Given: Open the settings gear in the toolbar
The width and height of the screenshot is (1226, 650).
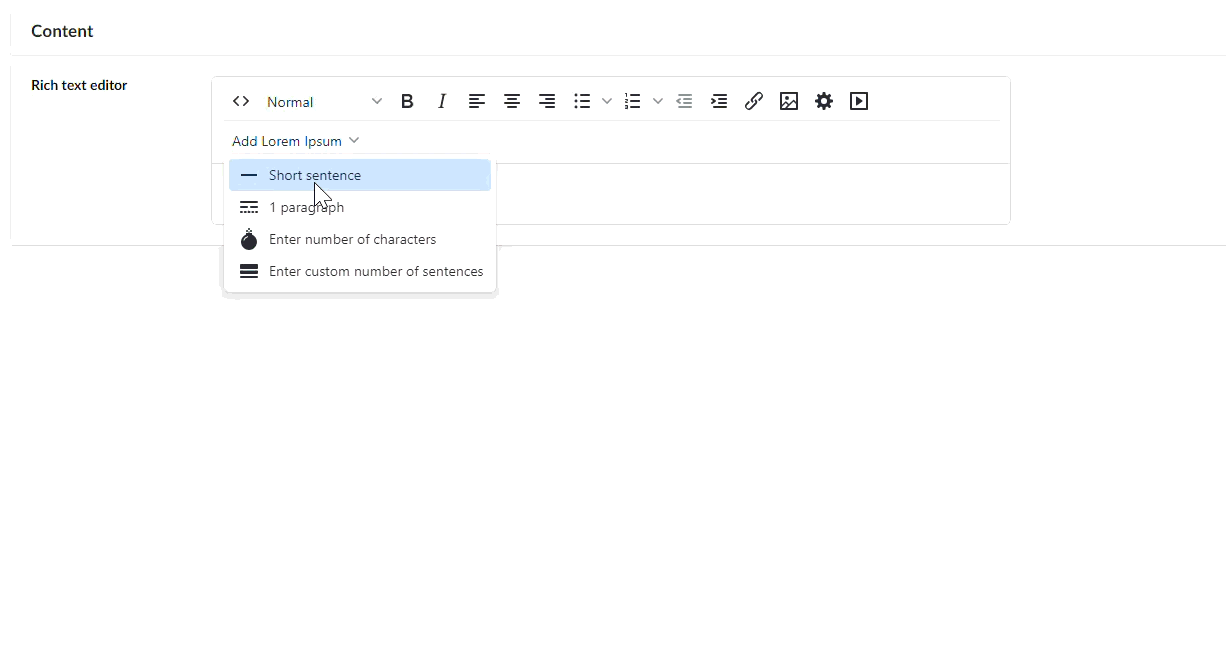Looking at the screenshot, I should point(824,101).
